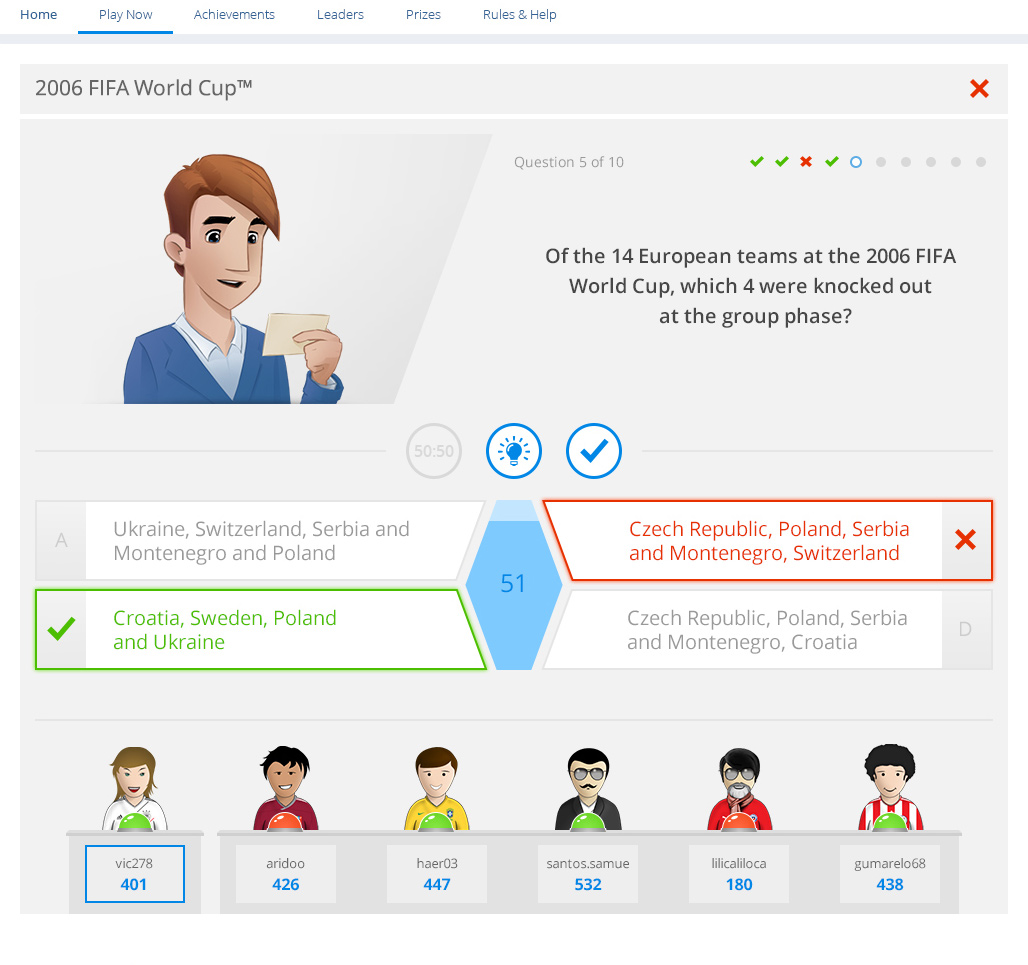The height and width of the screenshot is (965, 1028).
Task: Select the vic278 score box
Action: (134, 874)
